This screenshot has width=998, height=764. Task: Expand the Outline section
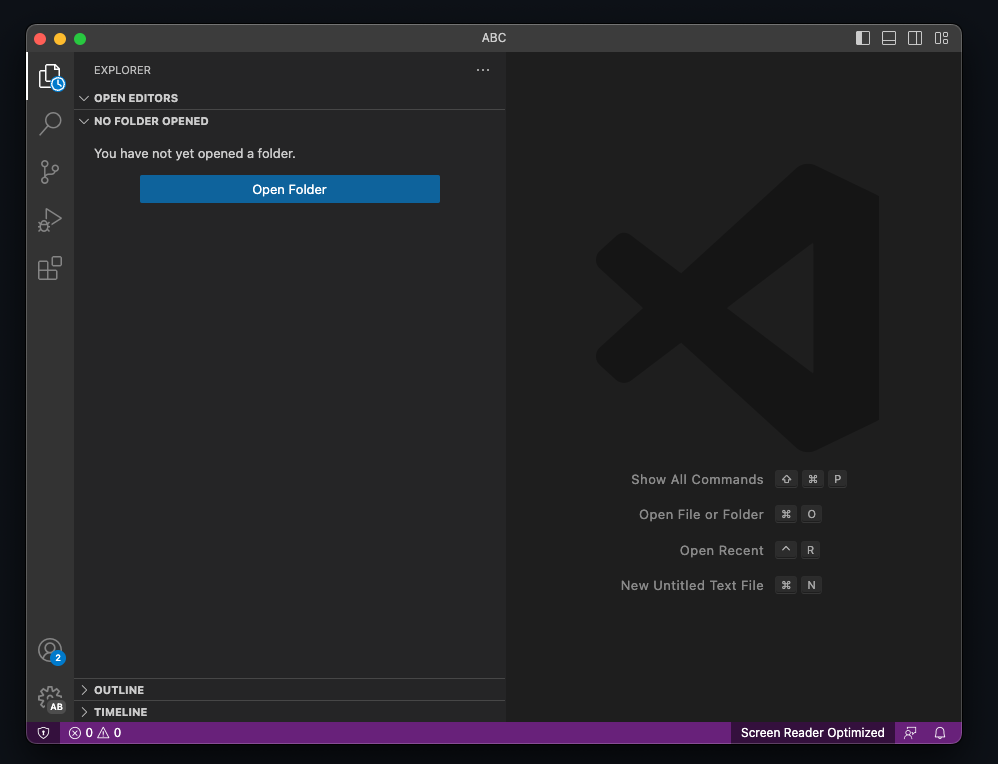(x=290, y=690)
